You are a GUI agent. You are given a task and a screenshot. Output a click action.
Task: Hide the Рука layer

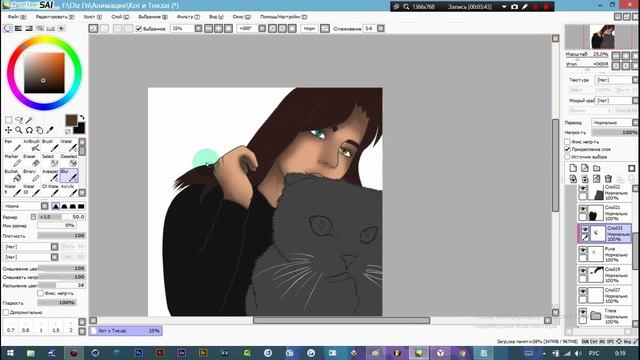point(583,250)
